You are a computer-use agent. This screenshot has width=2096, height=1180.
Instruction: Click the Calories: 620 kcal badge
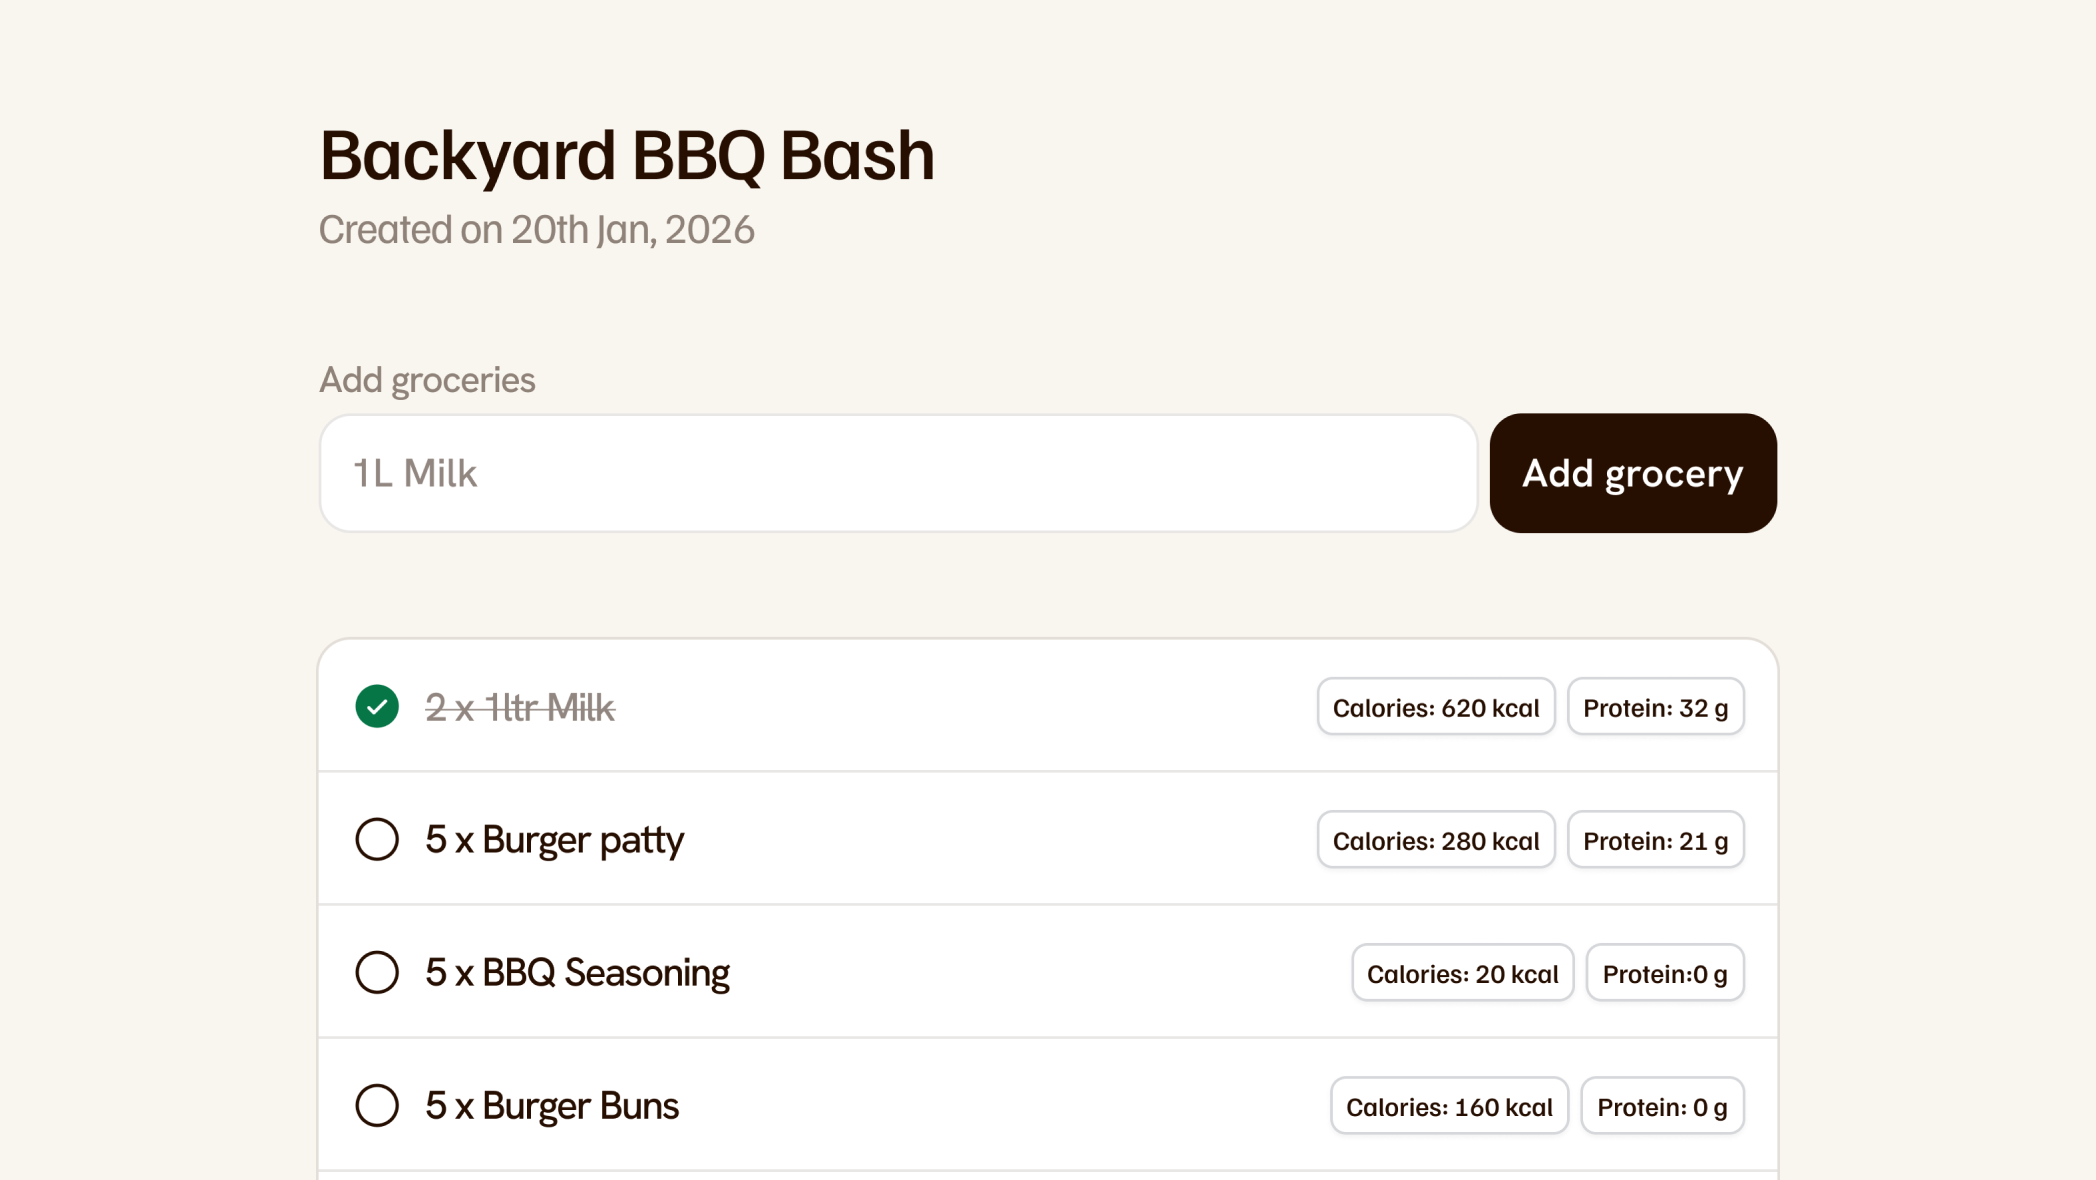(1435, 708)
